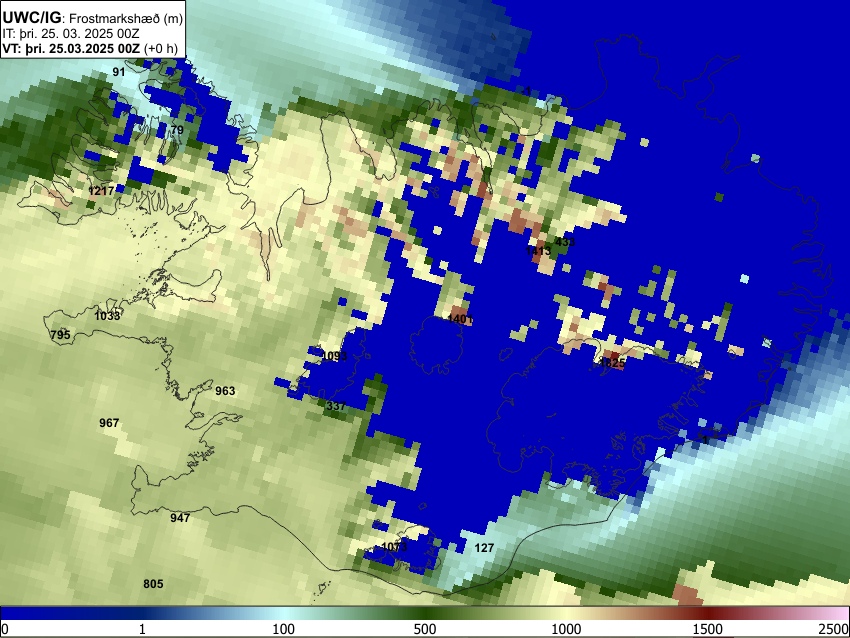Click the 500 tick label on the legend
Image resolution: width=850 pixels, height=638 pixels.
pos(425,629)
